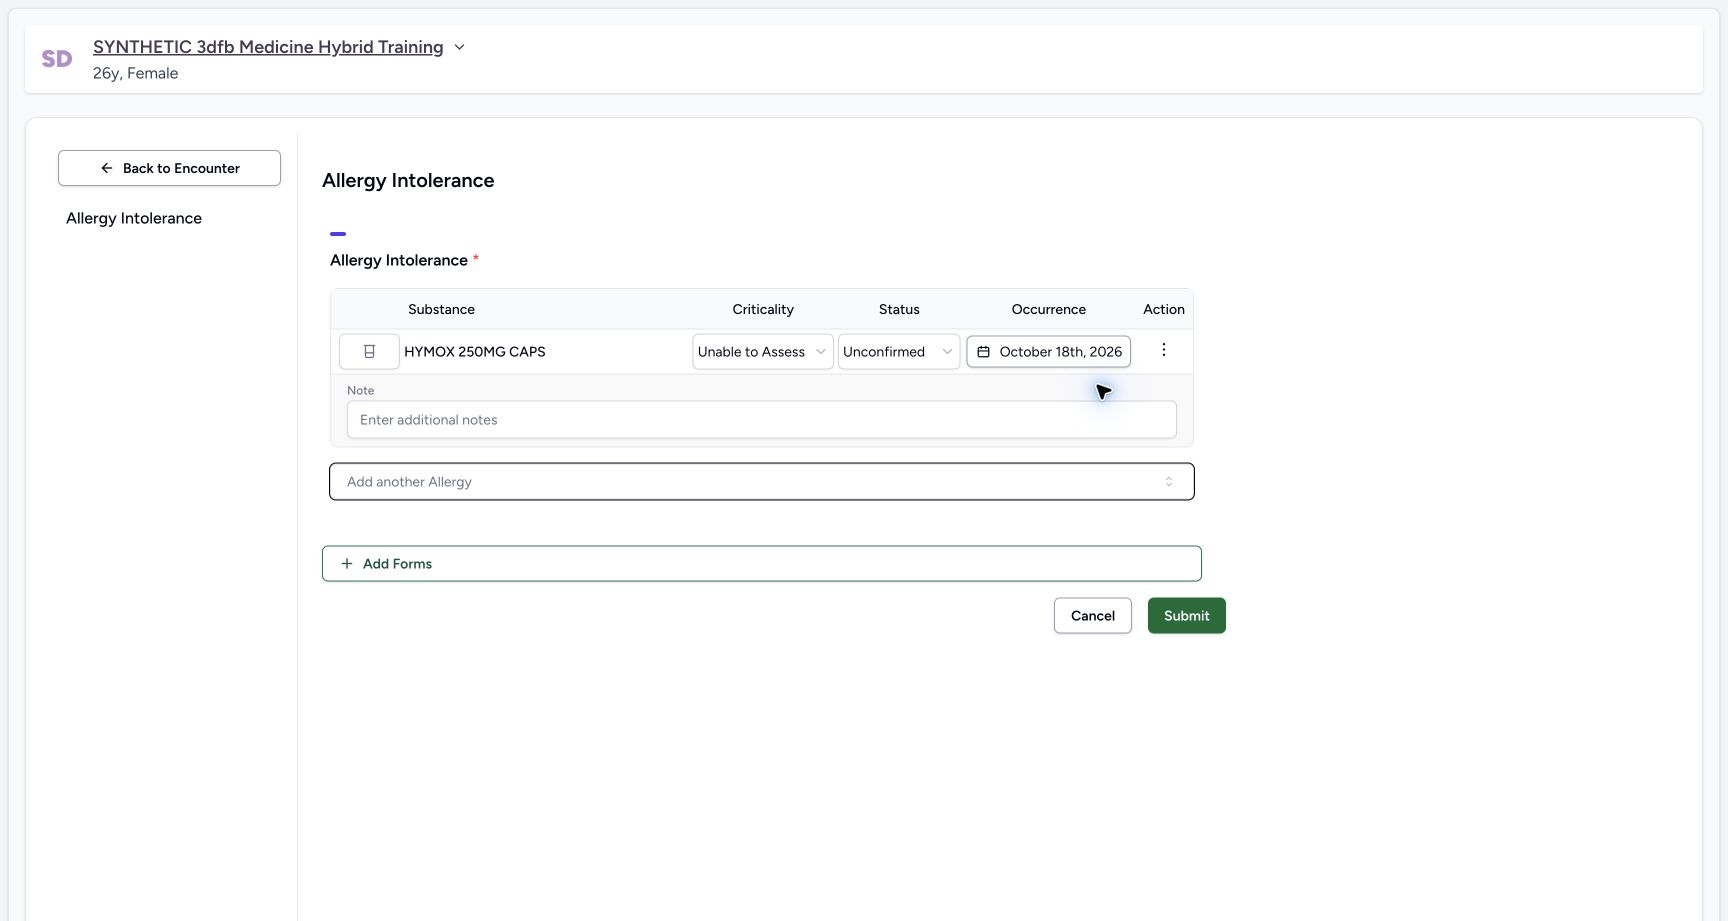The height and width of the screenshot is (921, 1728).
Task: Focus the additional notes input field
Action: (762, 420)
